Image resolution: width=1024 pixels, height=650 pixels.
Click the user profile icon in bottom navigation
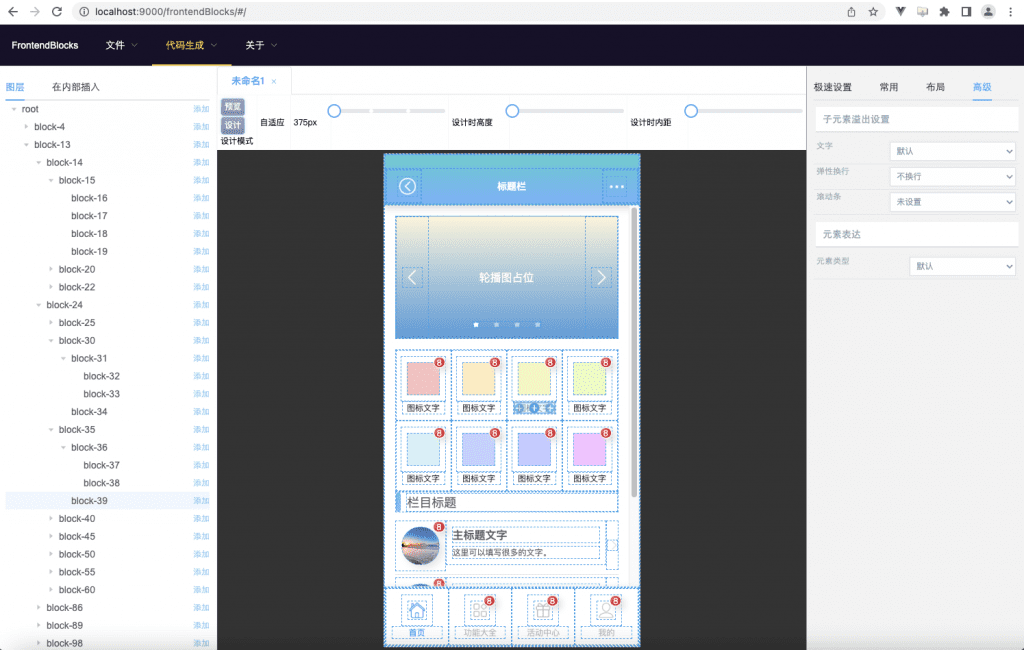pos(606,611)
